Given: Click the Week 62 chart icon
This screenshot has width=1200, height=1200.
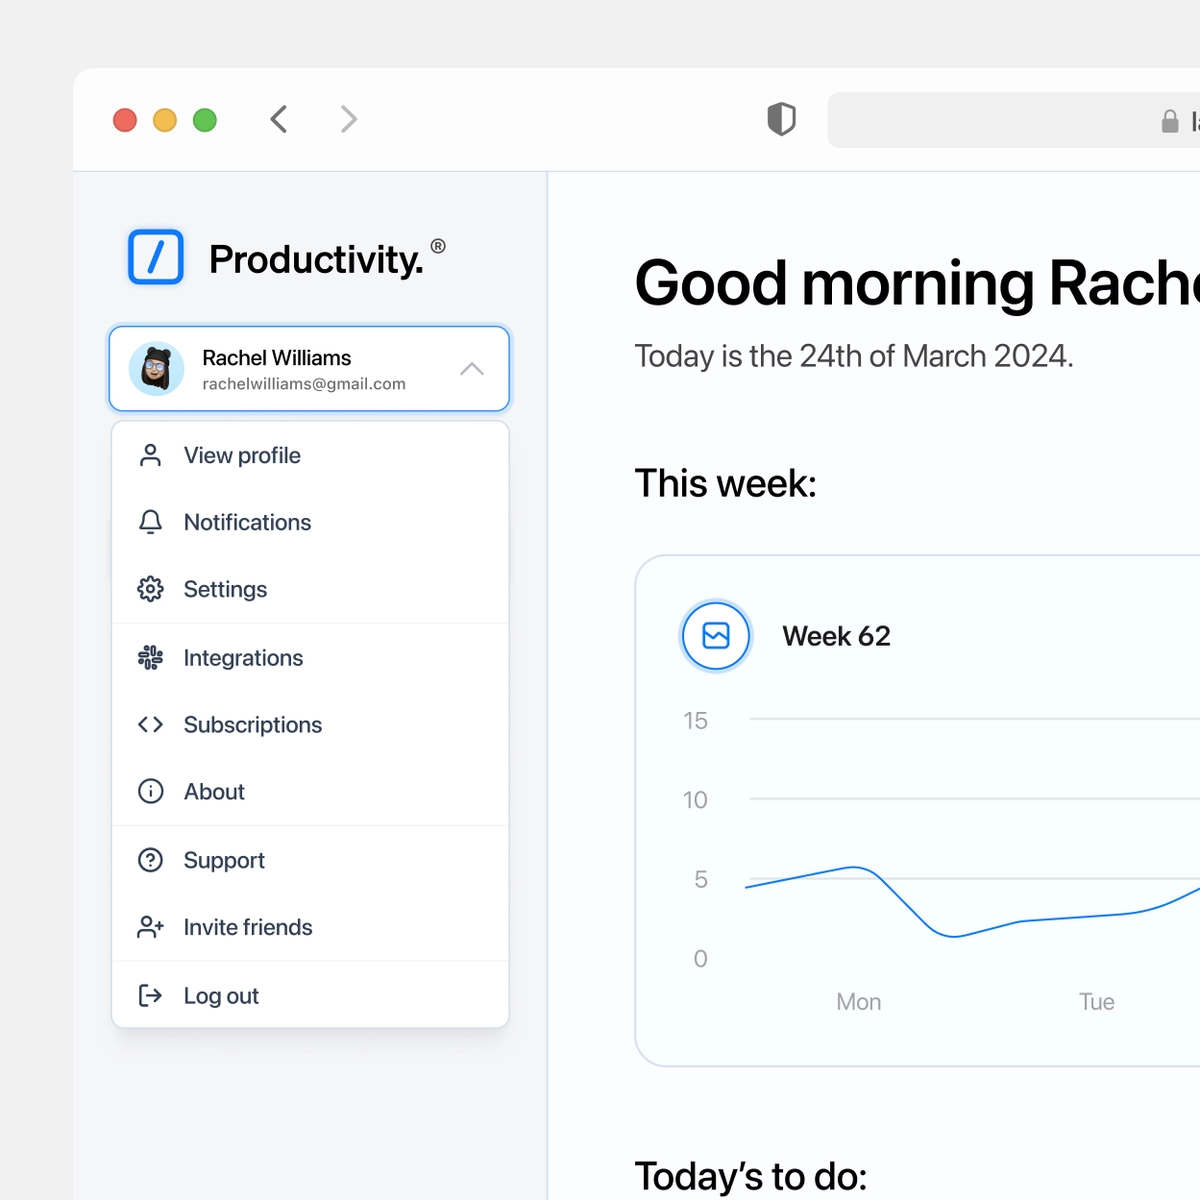Looking at the screenshot, I should click(x=716, y=635).
